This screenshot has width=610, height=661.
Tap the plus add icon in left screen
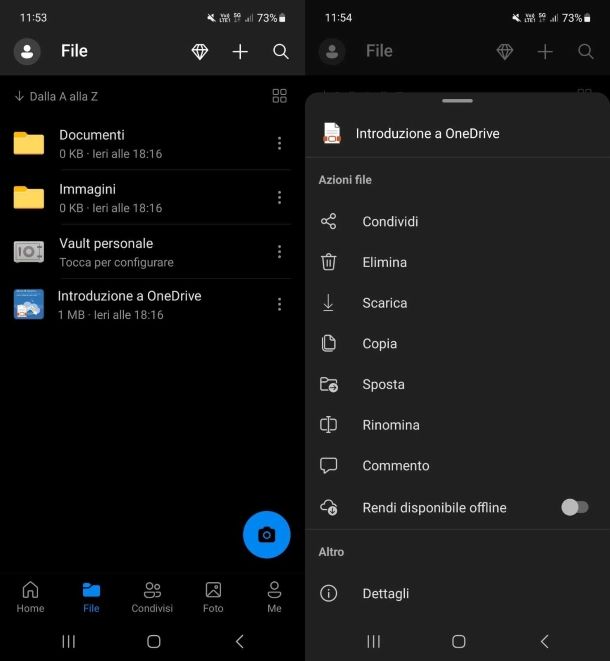240,51
